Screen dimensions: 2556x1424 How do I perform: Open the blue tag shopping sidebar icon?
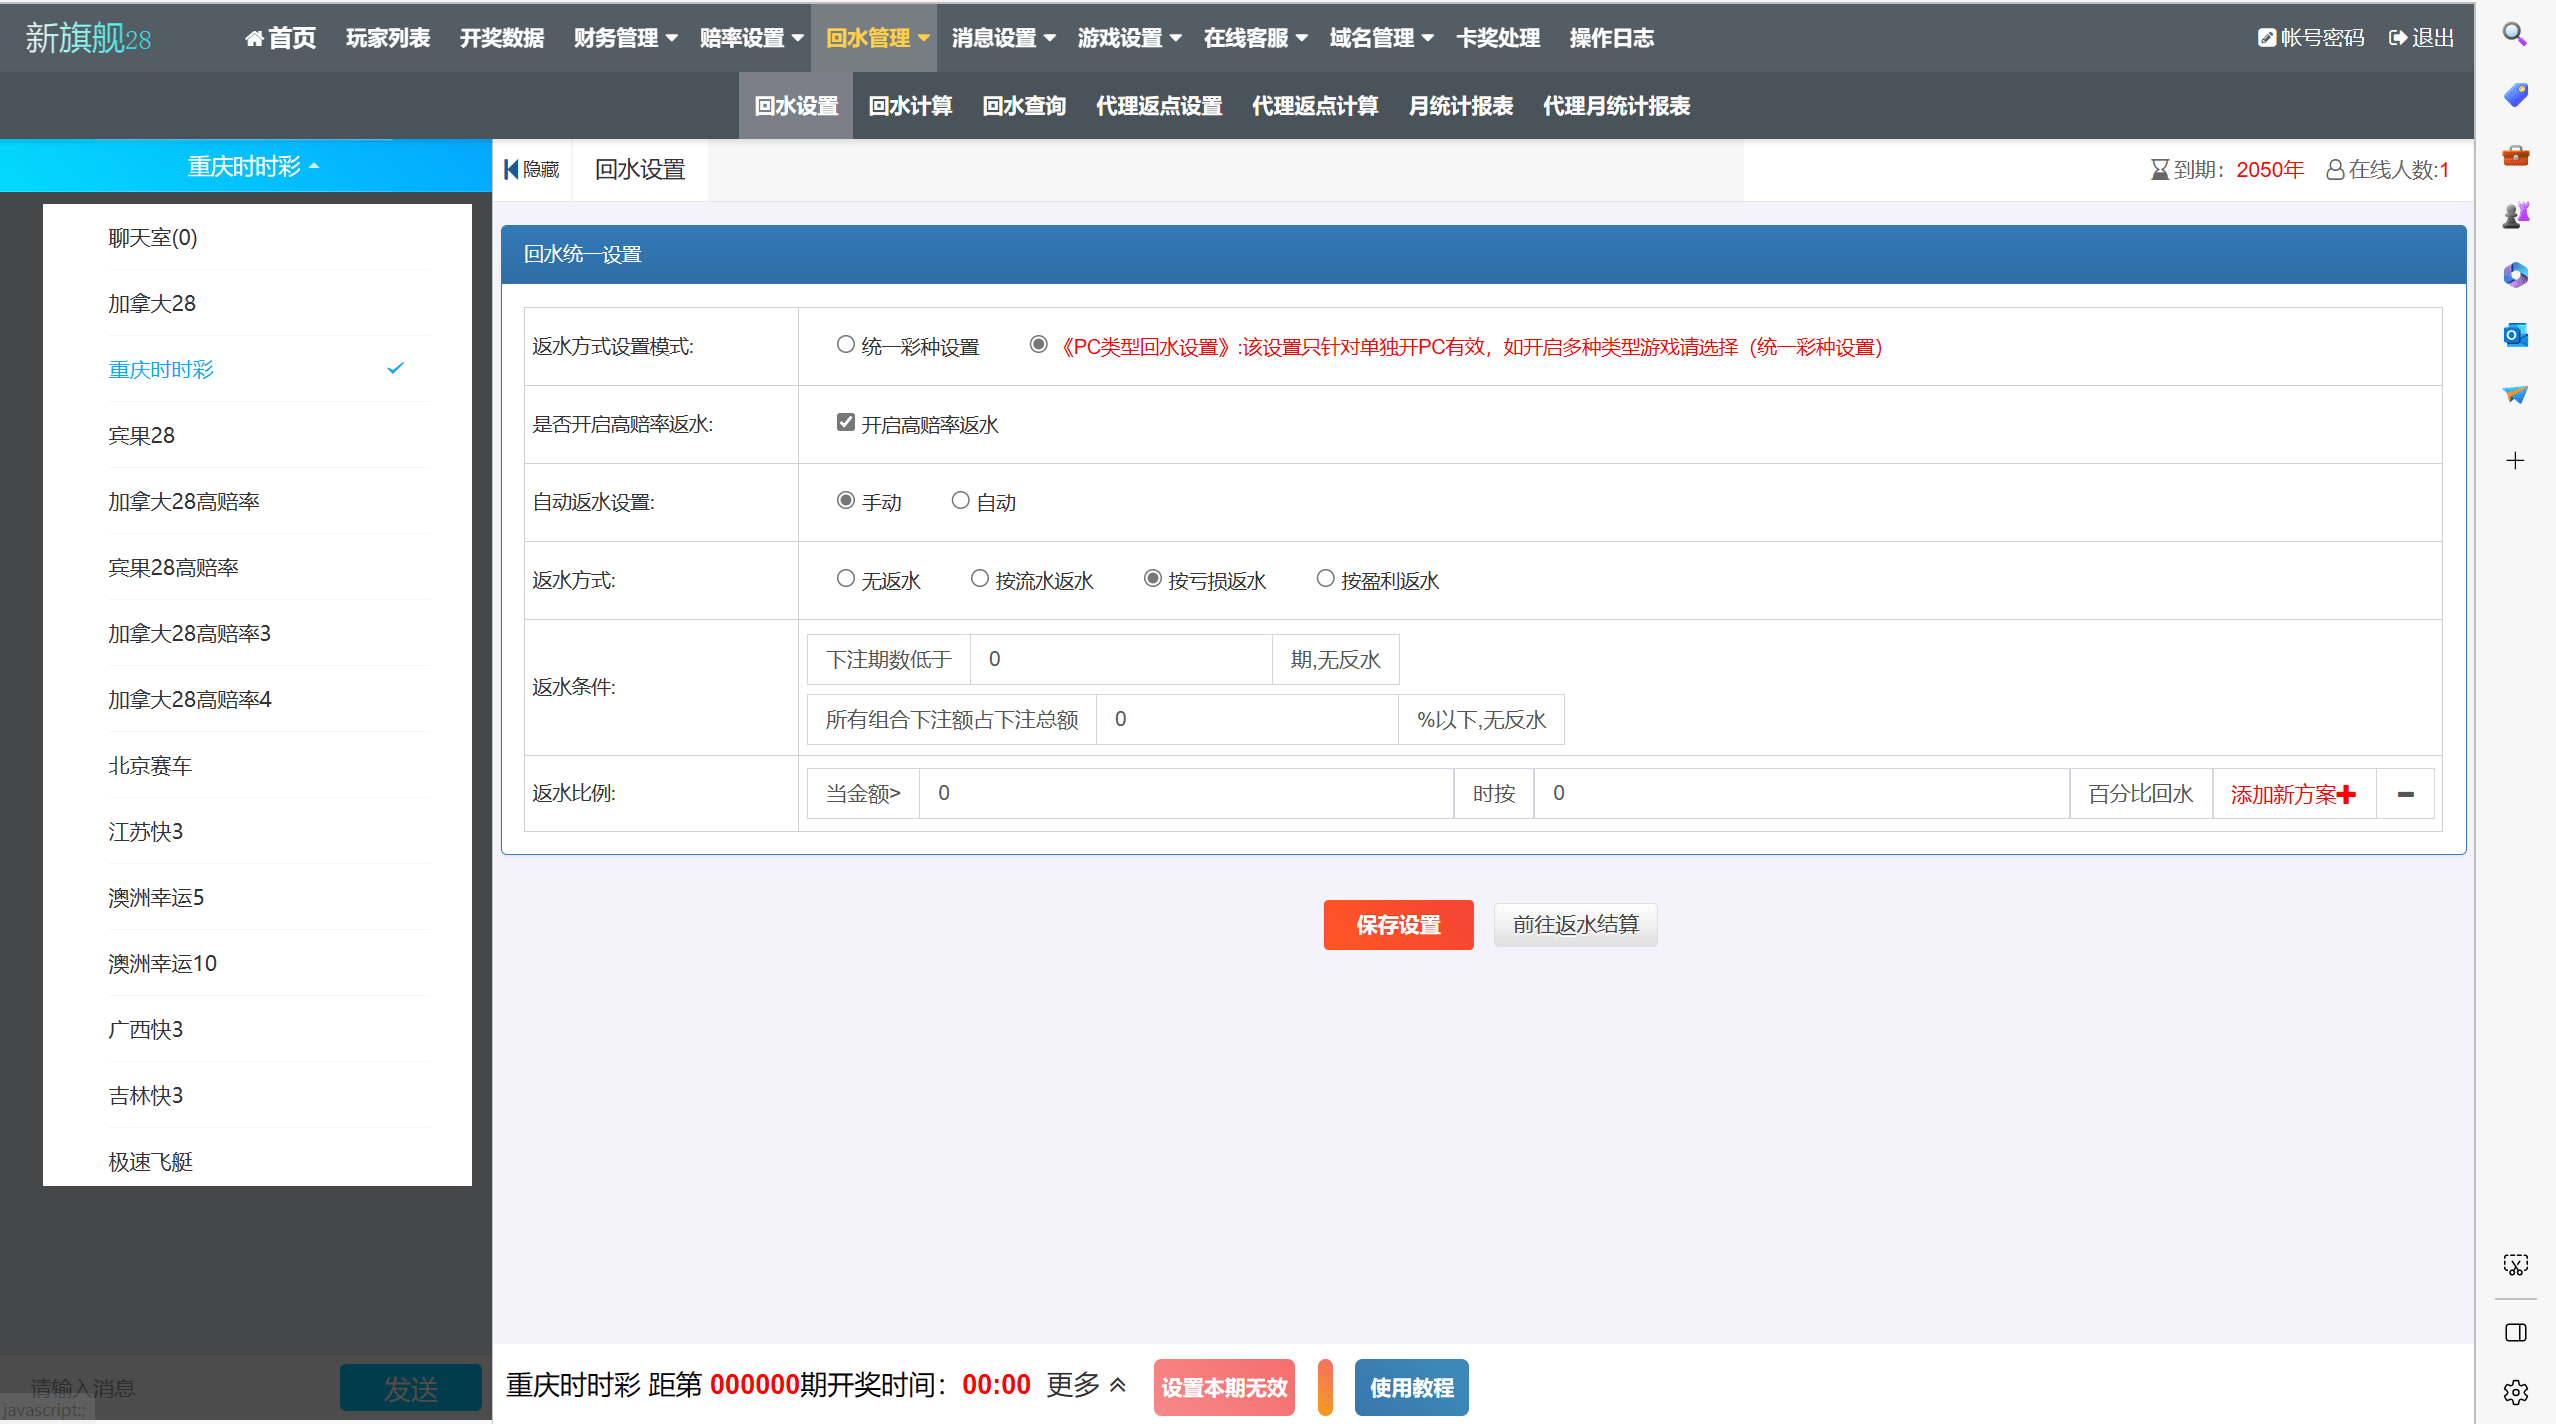tap(2515, 95)
